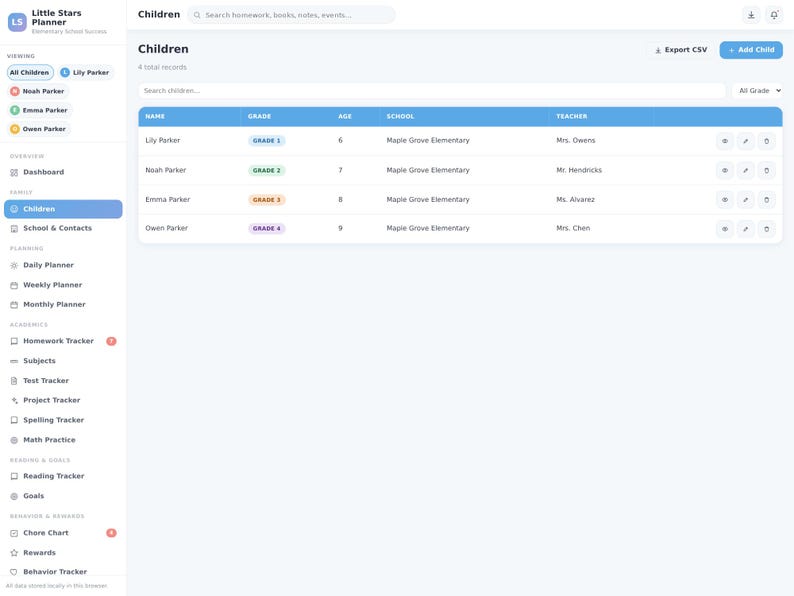Click the LS app logo icon
The image size is (794, 596).
click(17, 22)
